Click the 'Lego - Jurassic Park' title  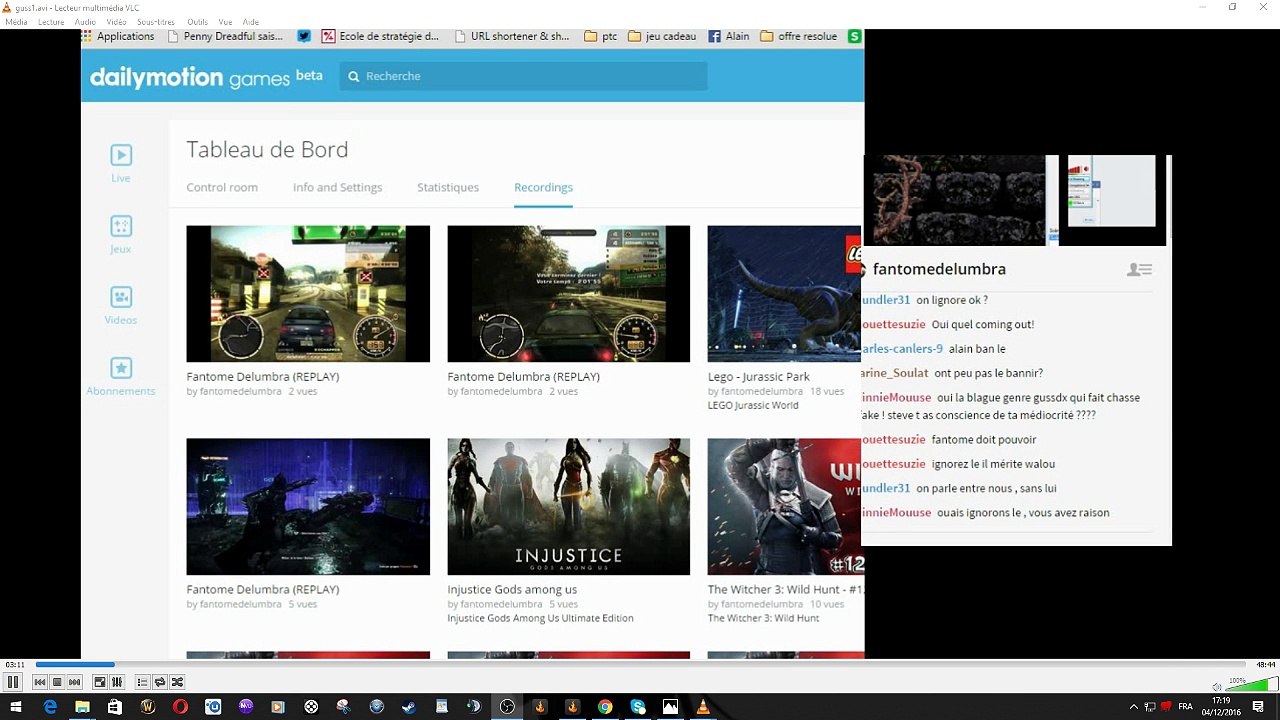tap(759, 377)
